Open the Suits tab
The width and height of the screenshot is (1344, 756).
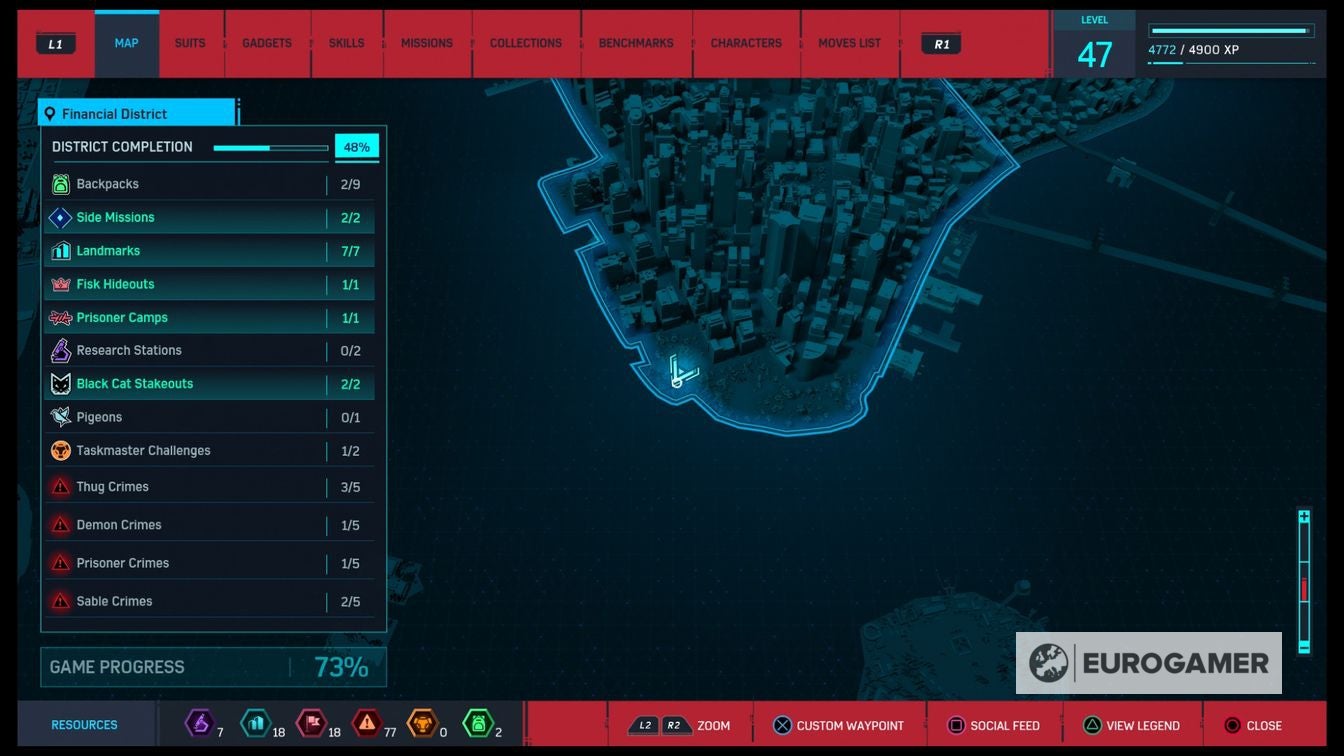tap(190, 44)
